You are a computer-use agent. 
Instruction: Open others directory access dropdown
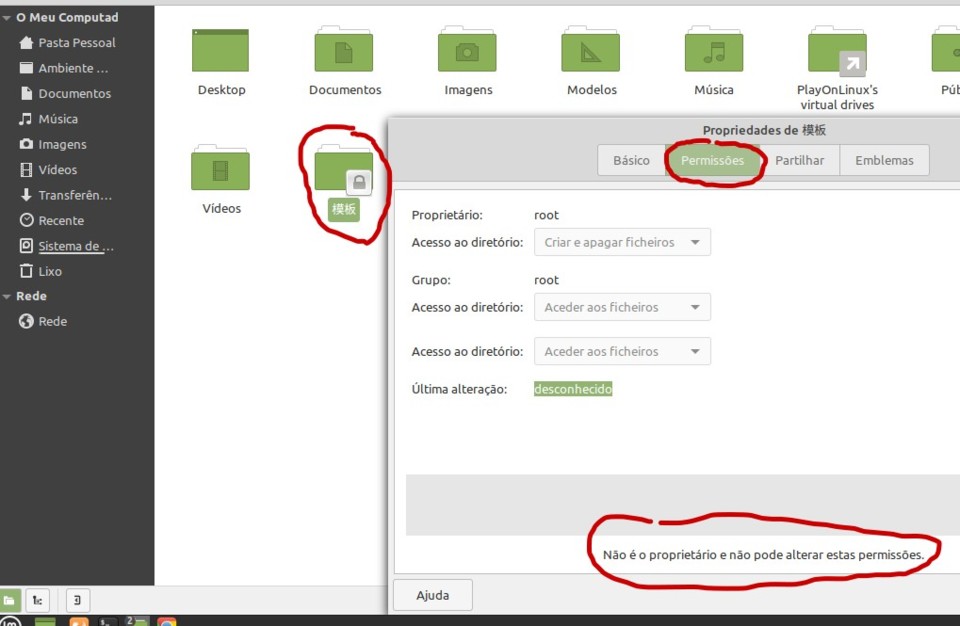(622, 351)
